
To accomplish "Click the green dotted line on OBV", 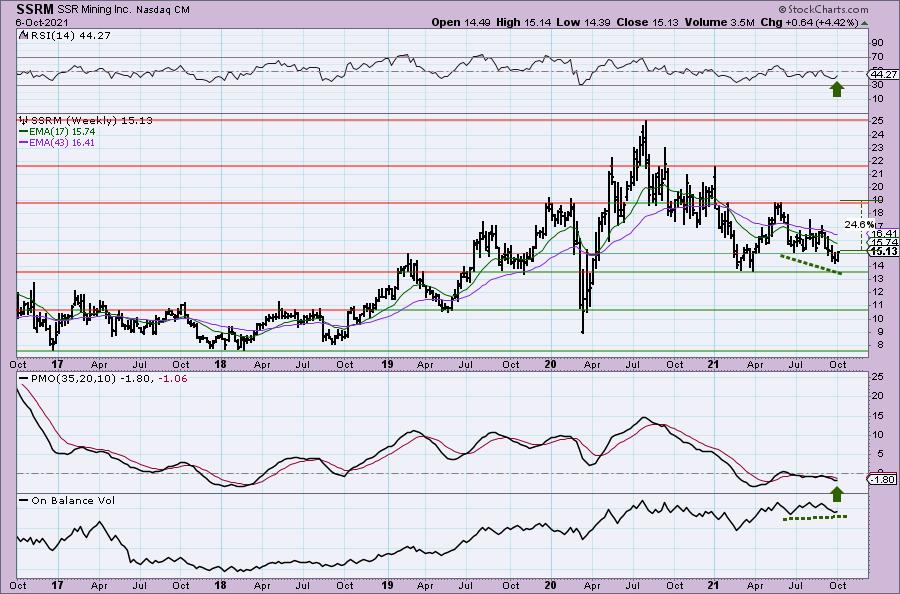I will [x=814, y=517].
